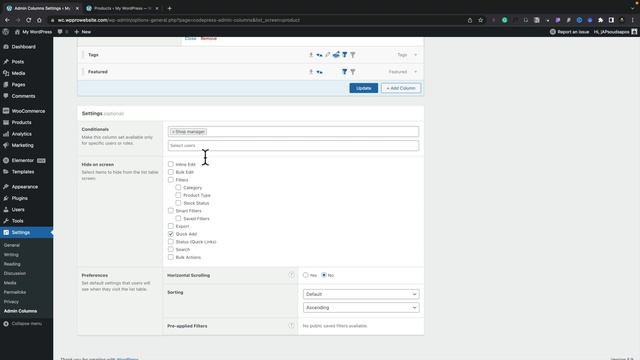Check the Smart Filters checkbox

[171, 211]
